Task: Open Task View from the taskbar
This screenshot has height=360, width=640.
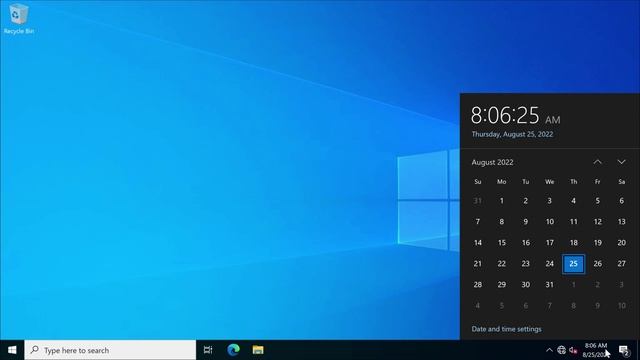Action: coord(208,350)
